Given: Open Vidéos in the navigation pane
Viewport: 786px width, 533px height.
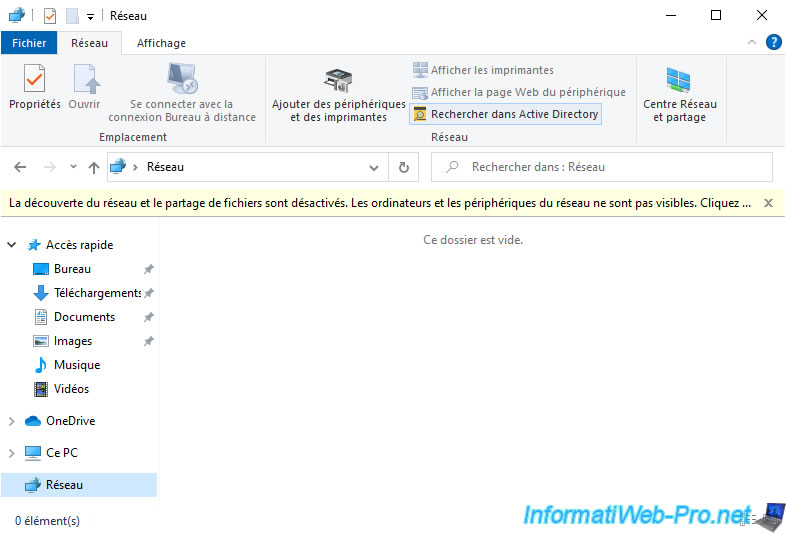Looking at the screenshot, I should [71, 389].
